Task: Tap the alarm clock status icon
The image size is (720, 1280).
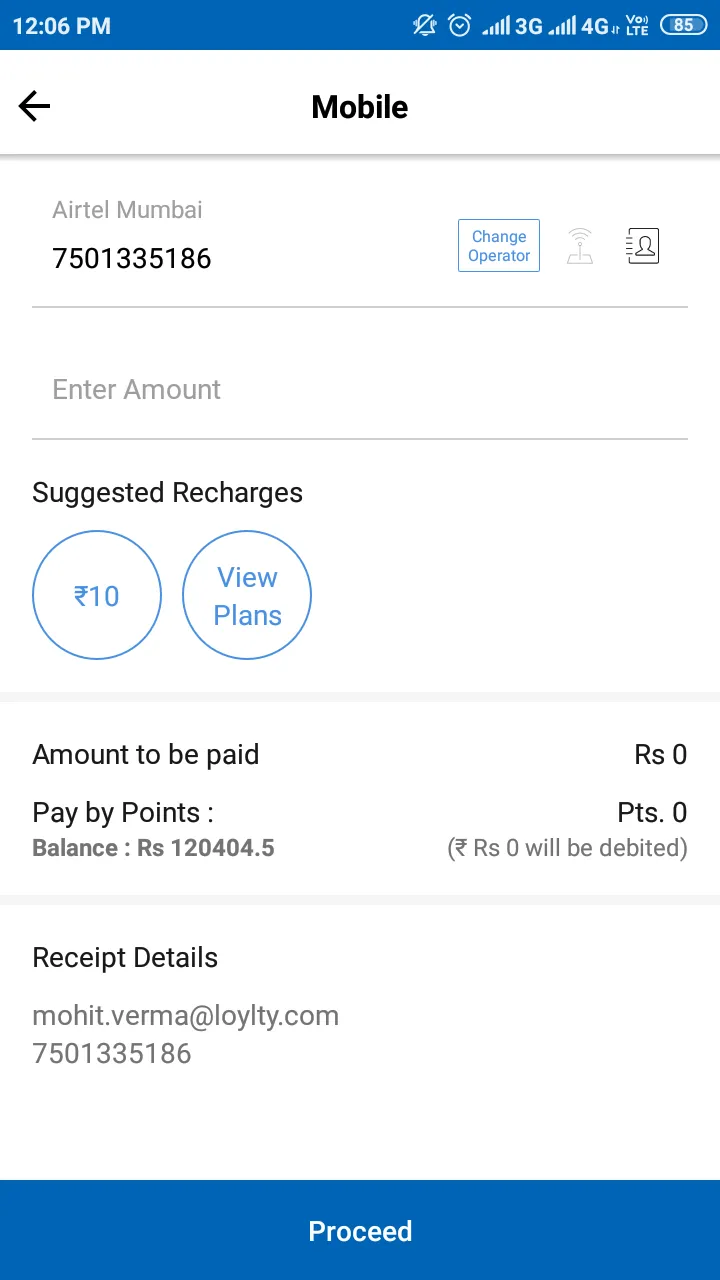Action: [459, 25]
